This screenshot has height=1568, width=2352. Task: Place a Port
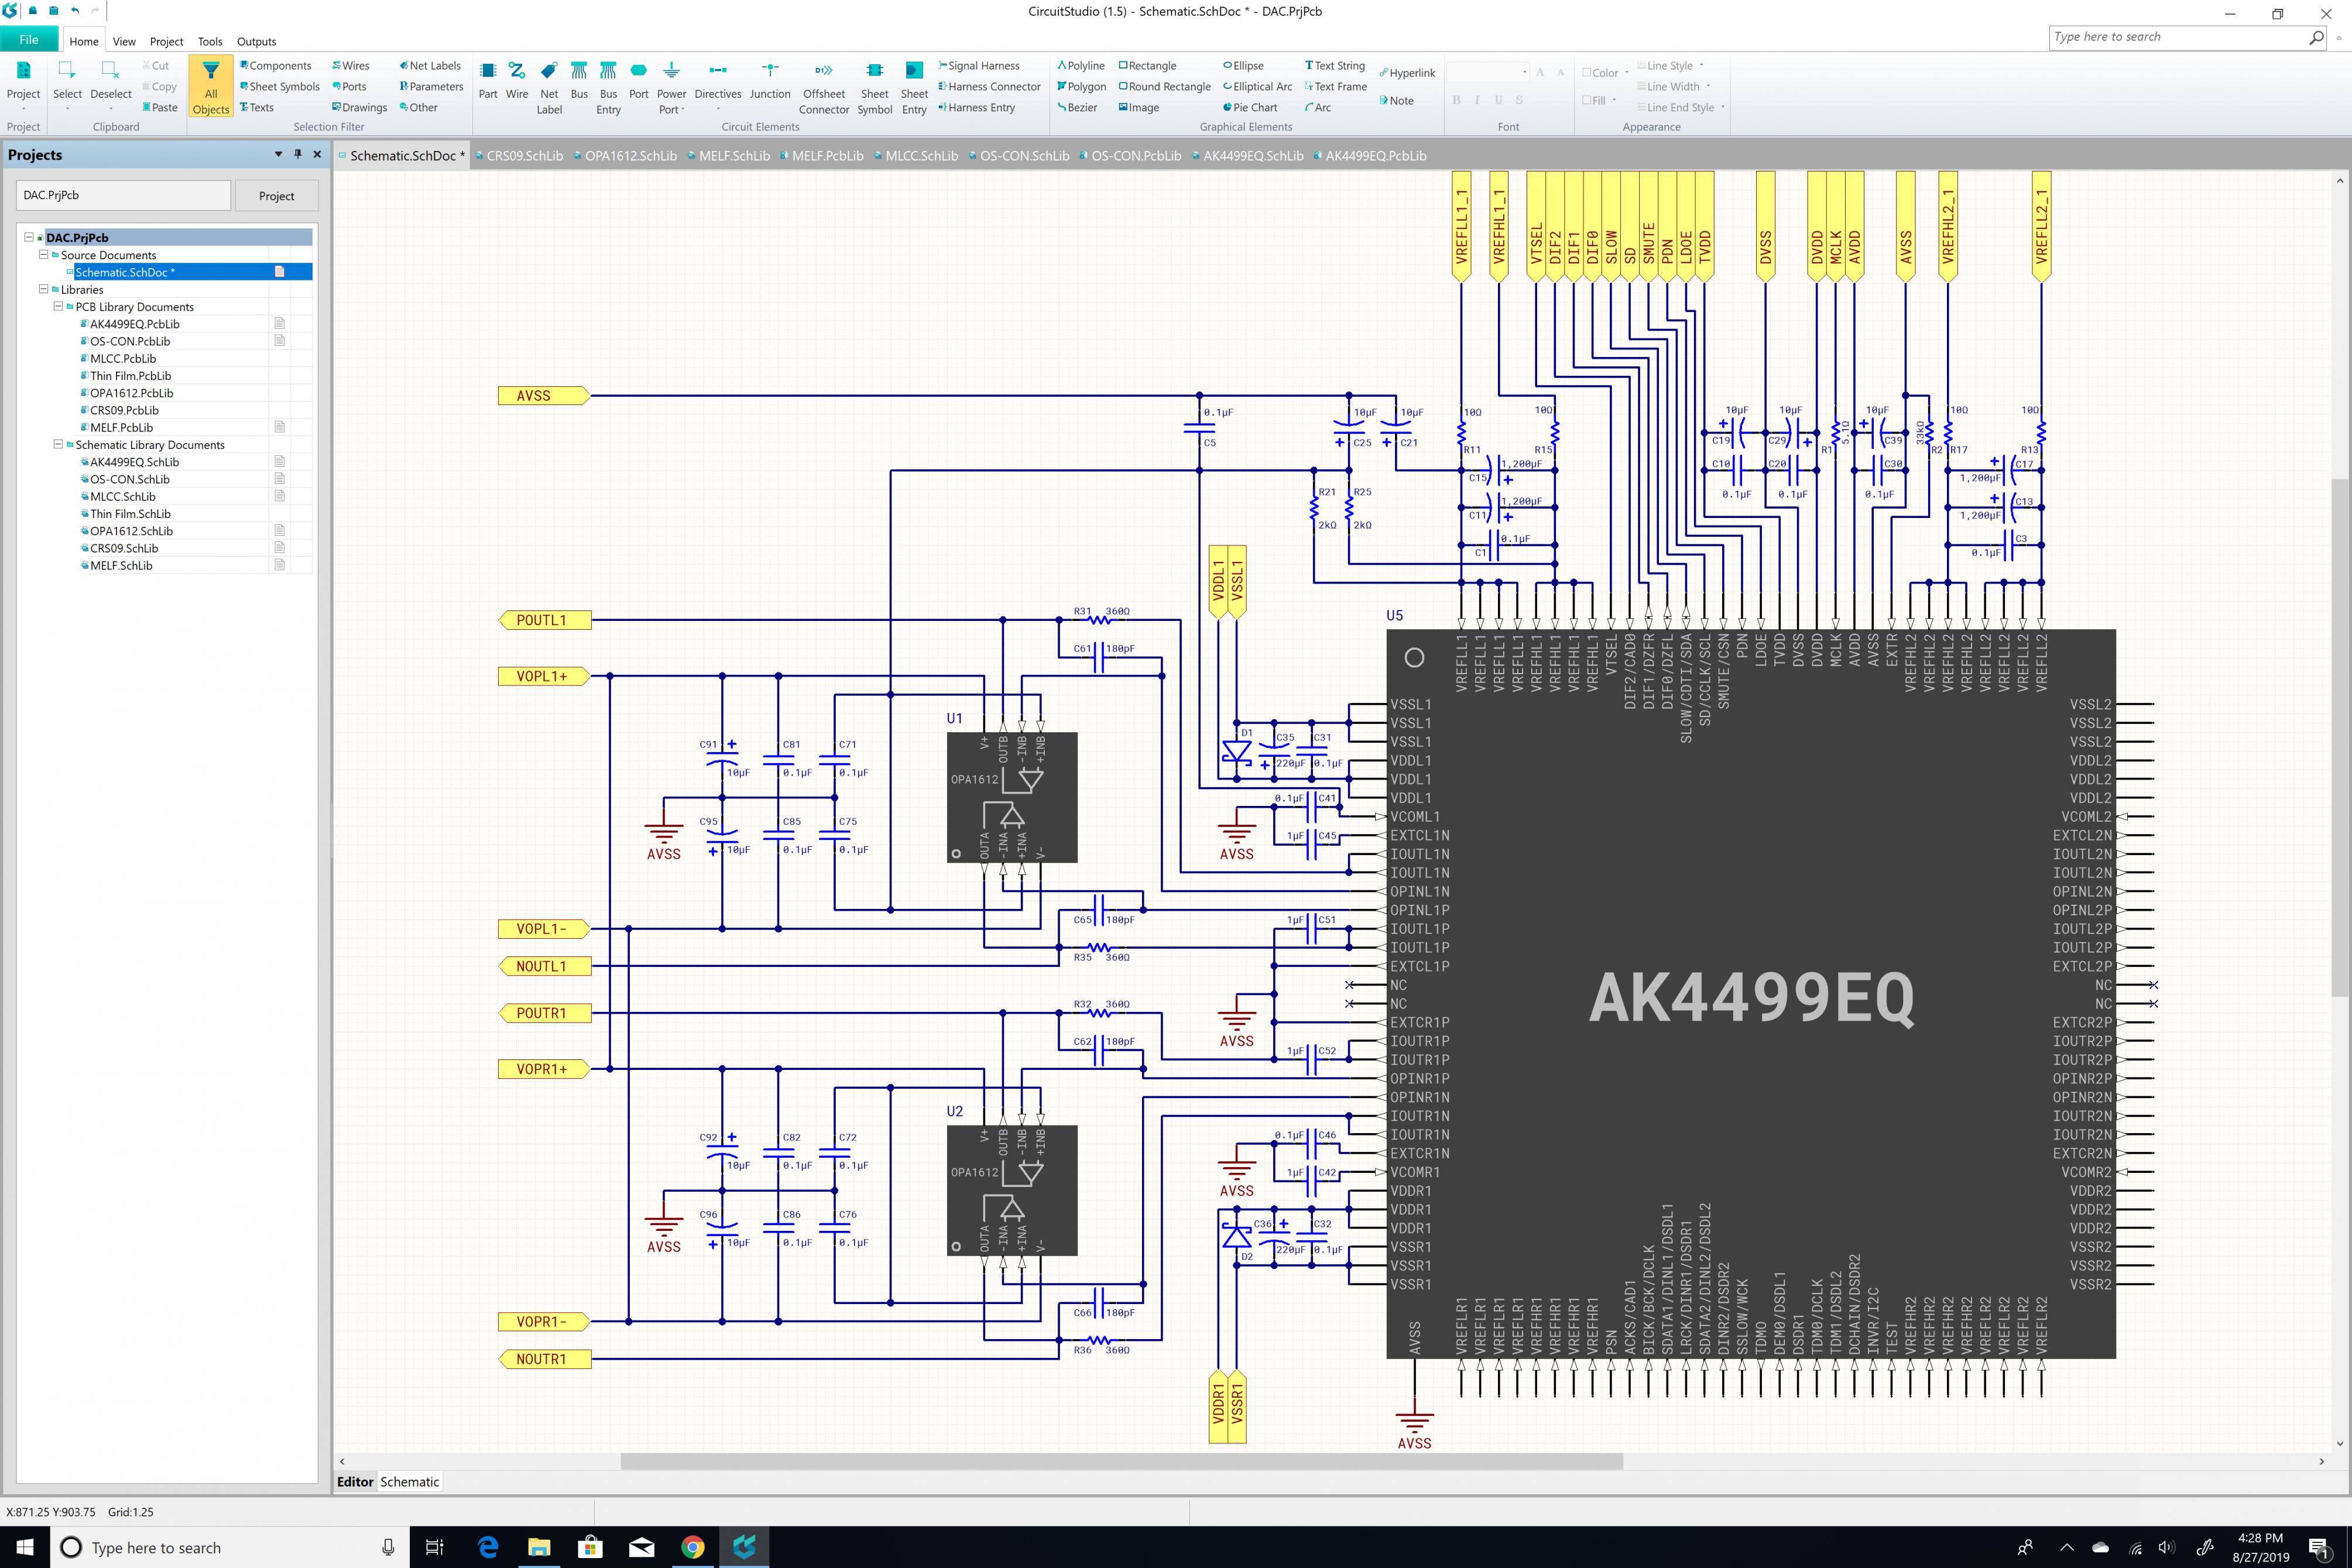pyautogui.click(x=638, y=81)
